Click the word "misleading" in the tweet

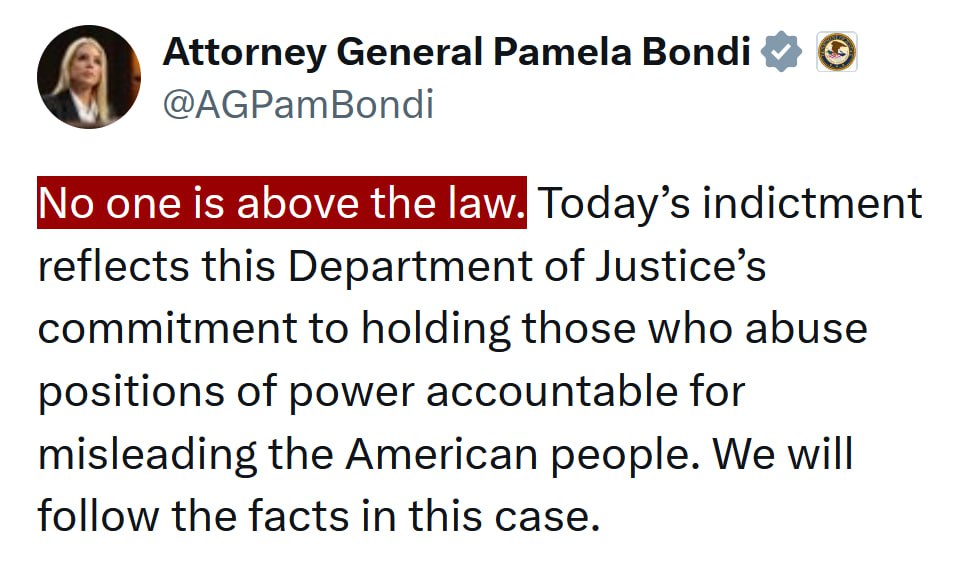point(145,455)
